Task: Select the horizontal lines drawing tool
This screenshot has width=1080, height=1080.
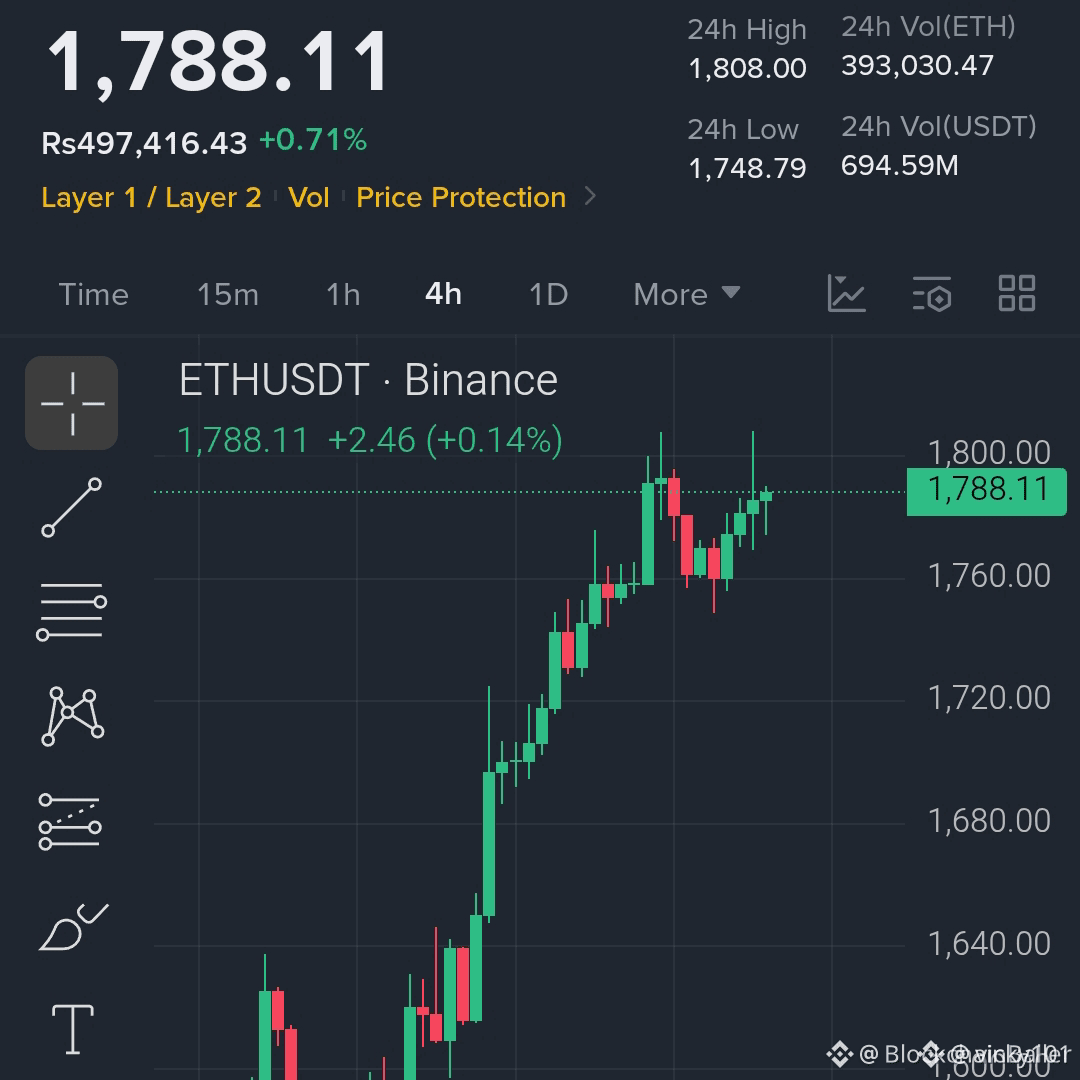Action: coord(72,612)
